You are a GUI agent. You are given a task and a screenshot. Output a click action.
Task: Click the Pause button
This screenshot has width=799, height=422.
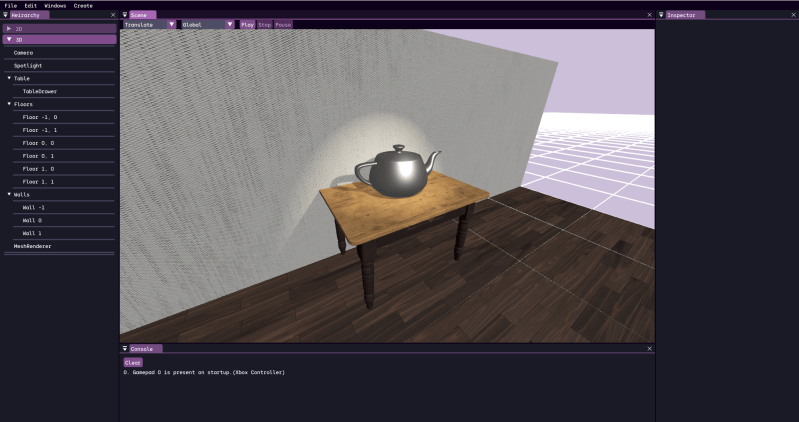pyautogui.click(x=283, y=24)
